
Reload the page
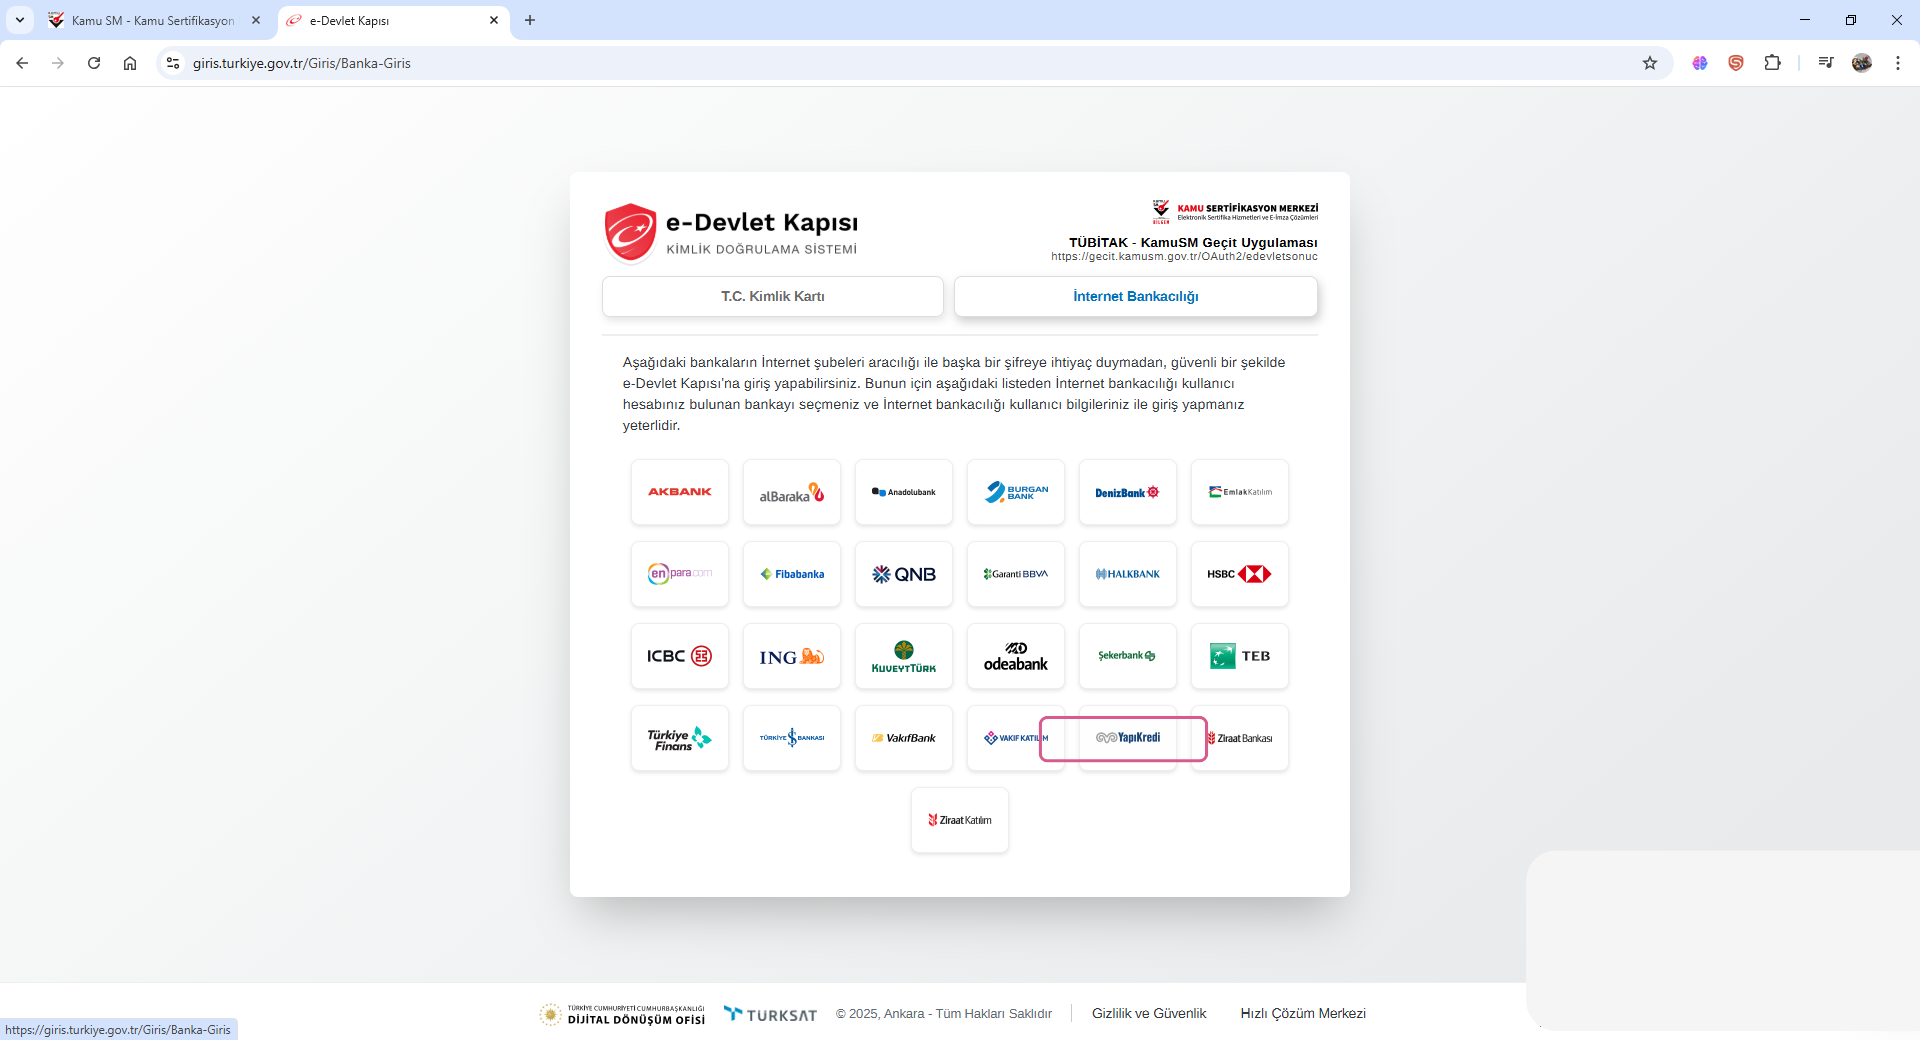click(x=94, y=63)
